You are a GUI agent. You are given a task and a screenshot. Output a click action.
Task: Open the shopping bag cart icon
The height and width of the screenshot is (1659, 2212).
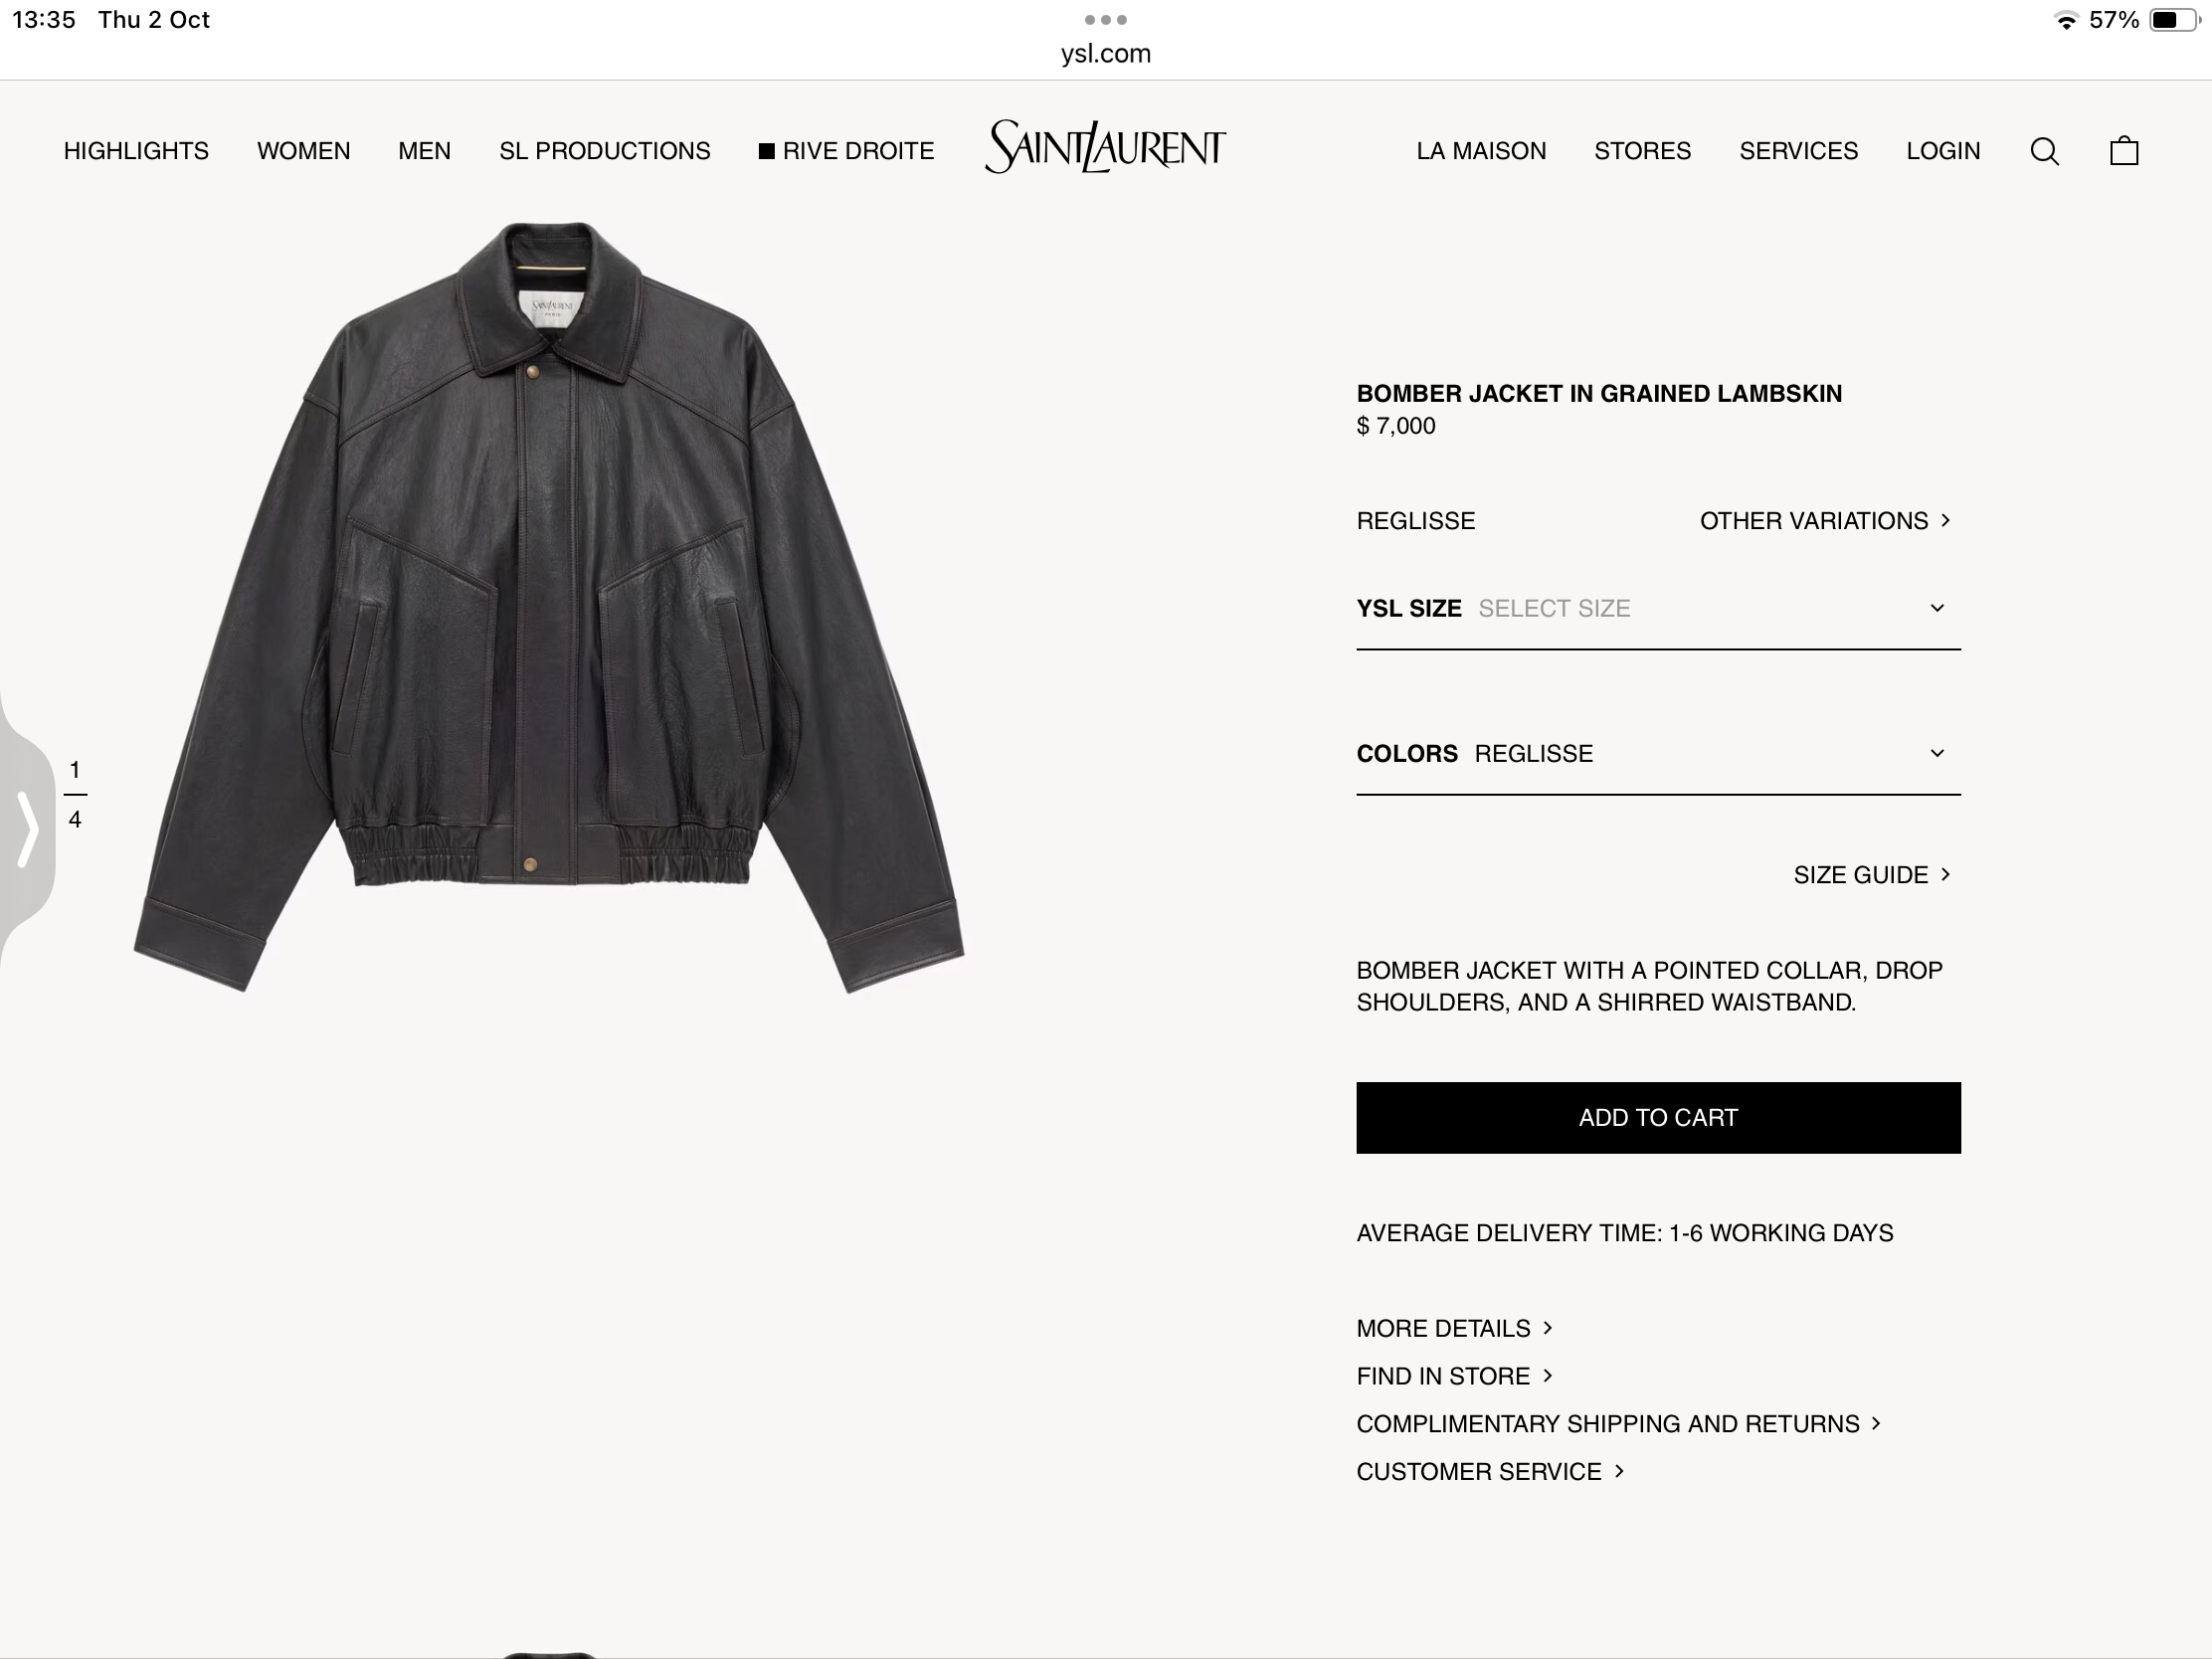click(2124, 150)
